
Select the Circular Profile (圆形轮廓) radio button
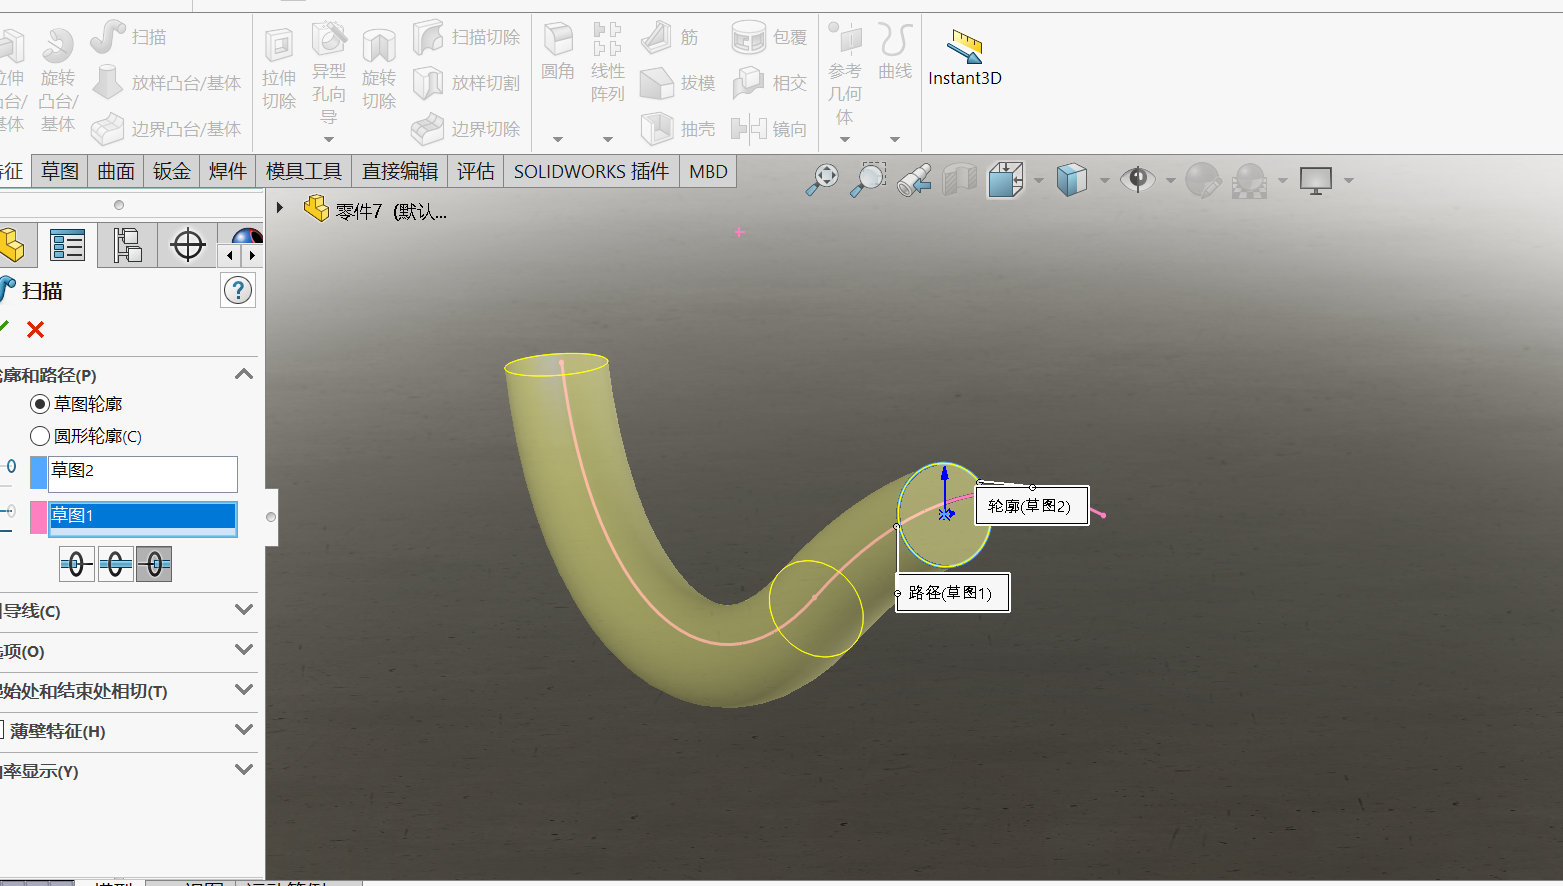tap(40, 436)
